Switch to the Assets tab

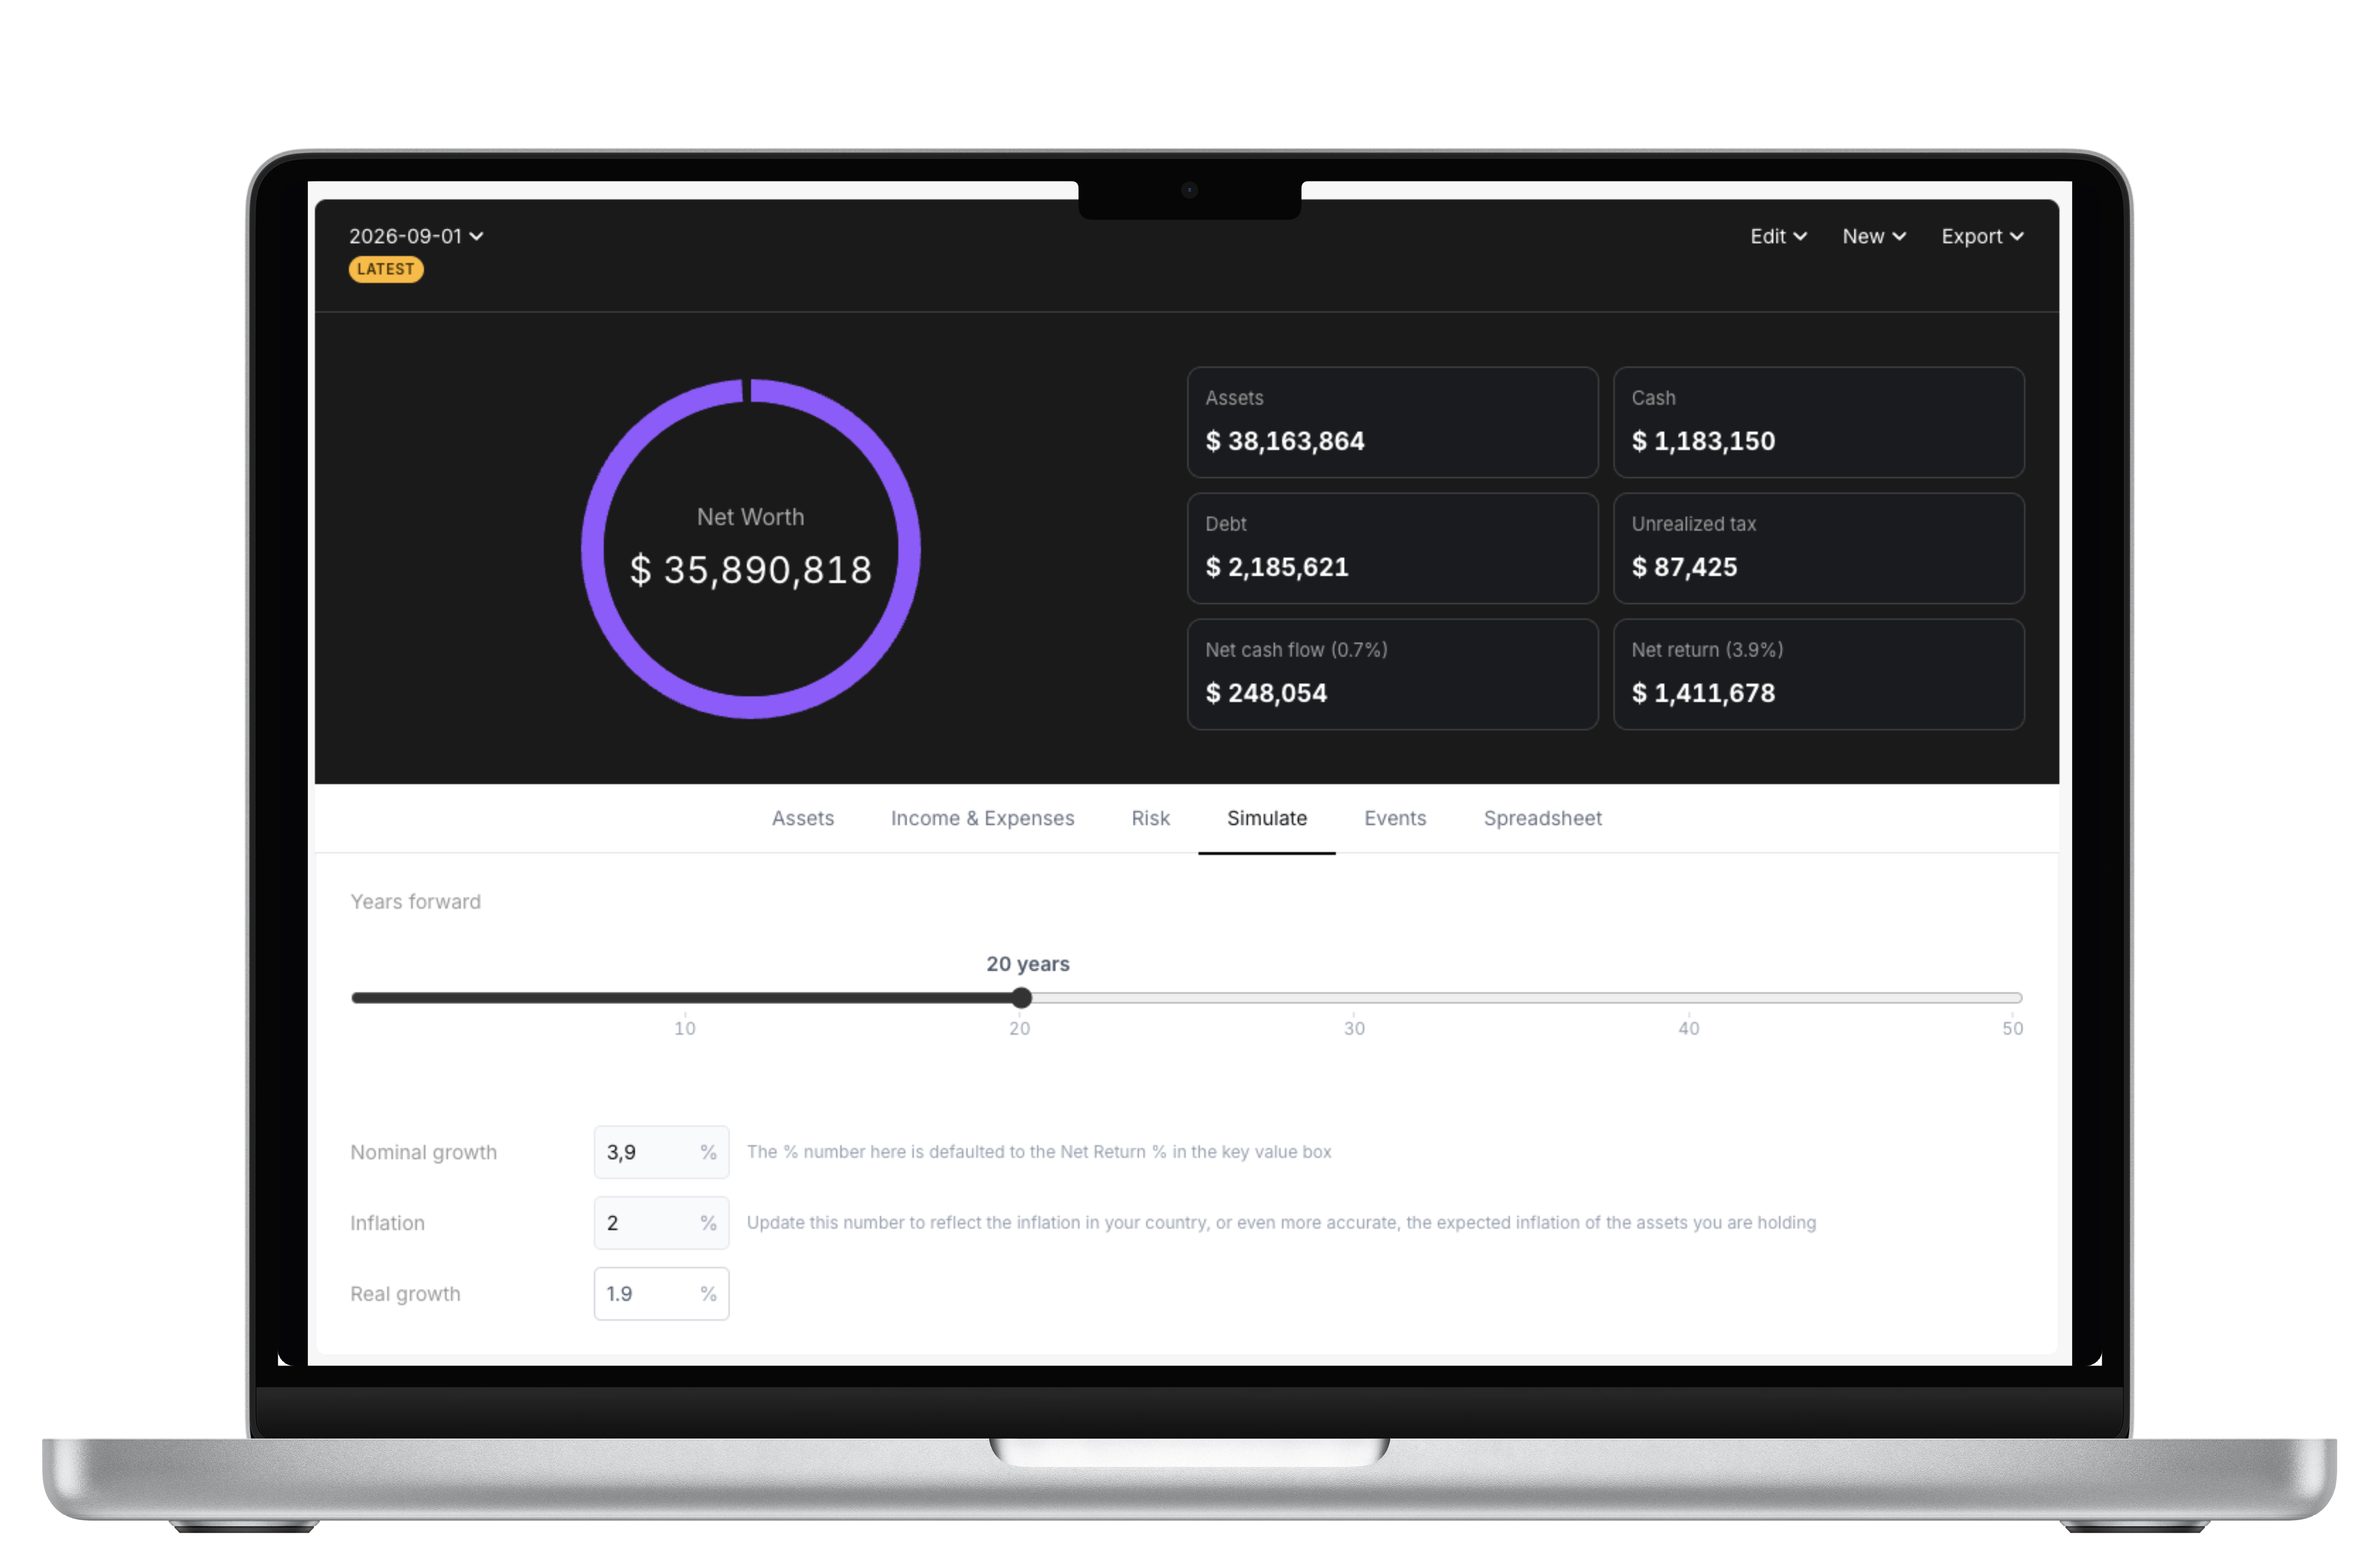tap(803, 818)
